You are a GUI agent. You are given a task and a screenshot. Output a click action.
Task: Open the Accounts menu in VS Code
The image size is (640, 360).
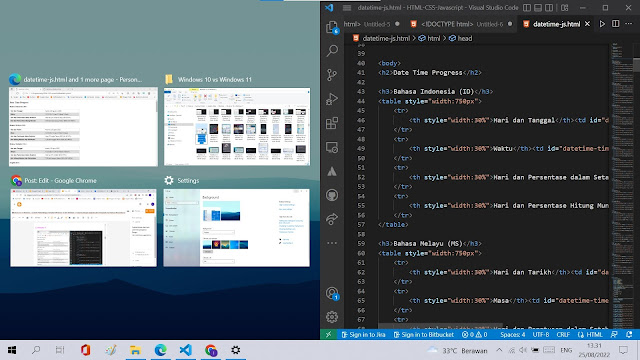[332, 293]
